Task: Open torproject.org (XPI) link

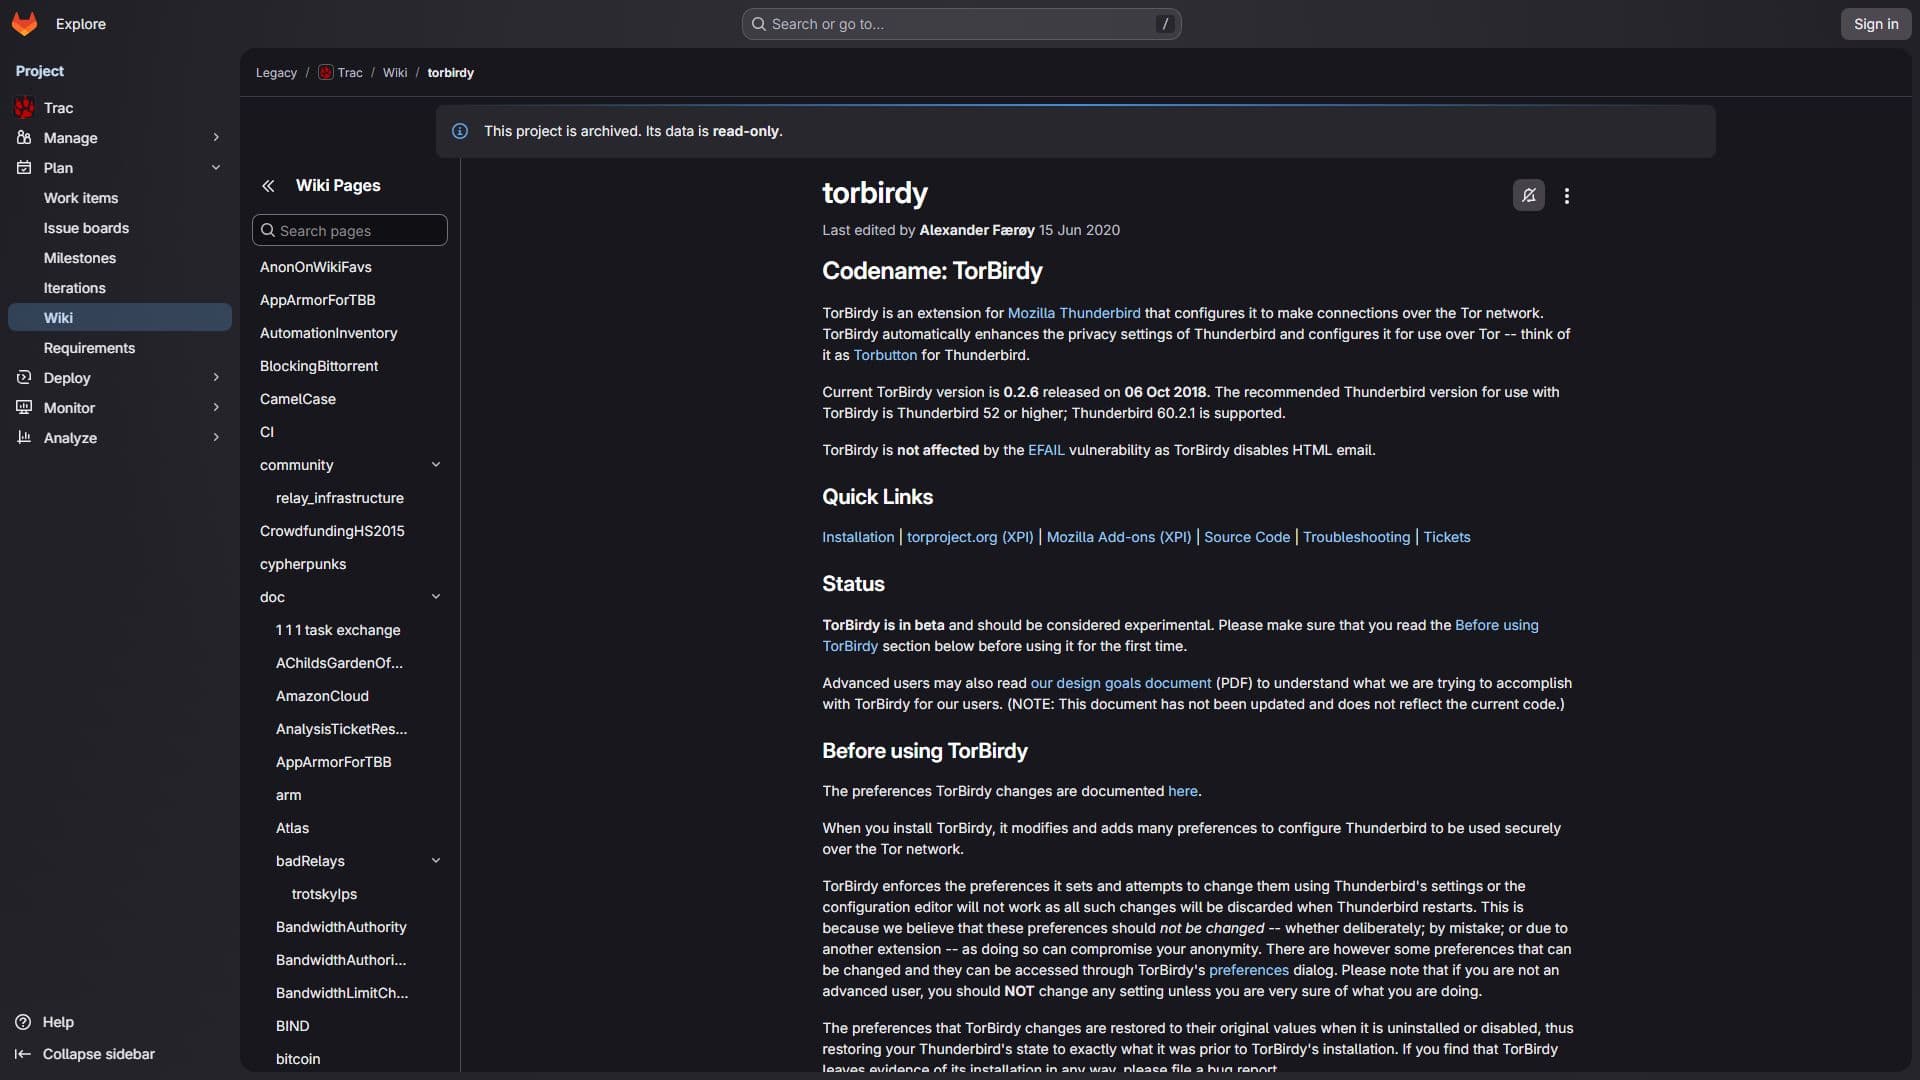Action: pyautogui.click(x=970, y=537)
